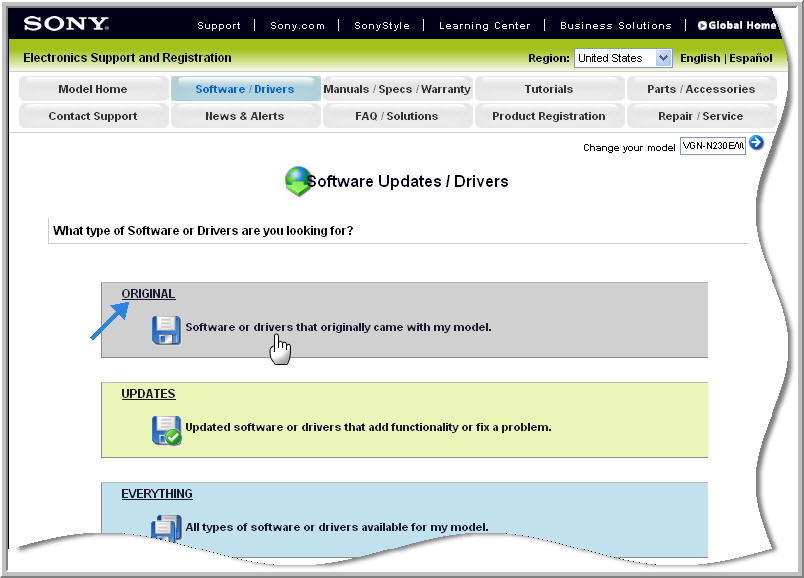Select the Model Home tab
This screenshot has width=804, height=578.
(93, 89)
